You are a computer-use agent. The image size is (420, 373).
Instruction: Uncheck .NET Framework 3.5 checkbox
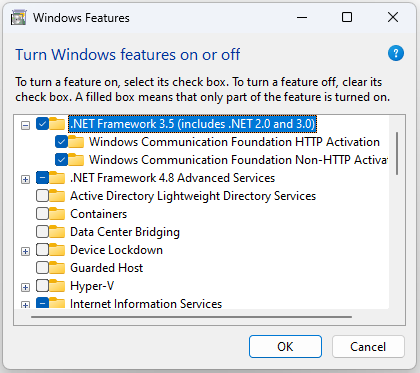point(42,124)
